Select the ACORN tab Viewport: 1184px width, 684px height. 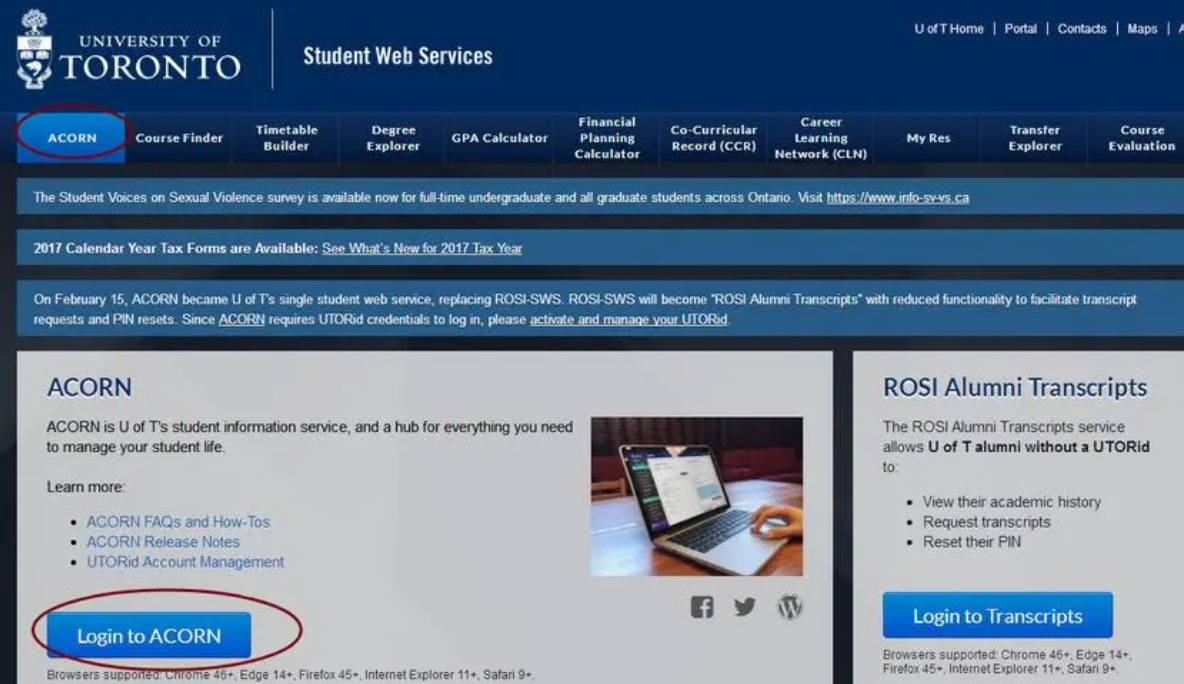point(72,138)
